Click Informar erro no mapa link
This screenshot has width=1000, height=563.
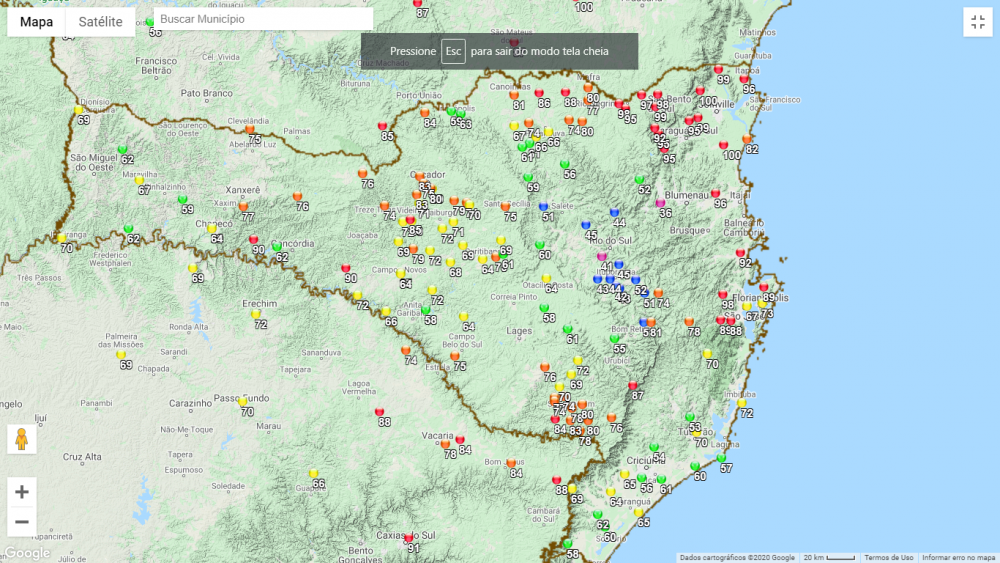pos(958,558)
